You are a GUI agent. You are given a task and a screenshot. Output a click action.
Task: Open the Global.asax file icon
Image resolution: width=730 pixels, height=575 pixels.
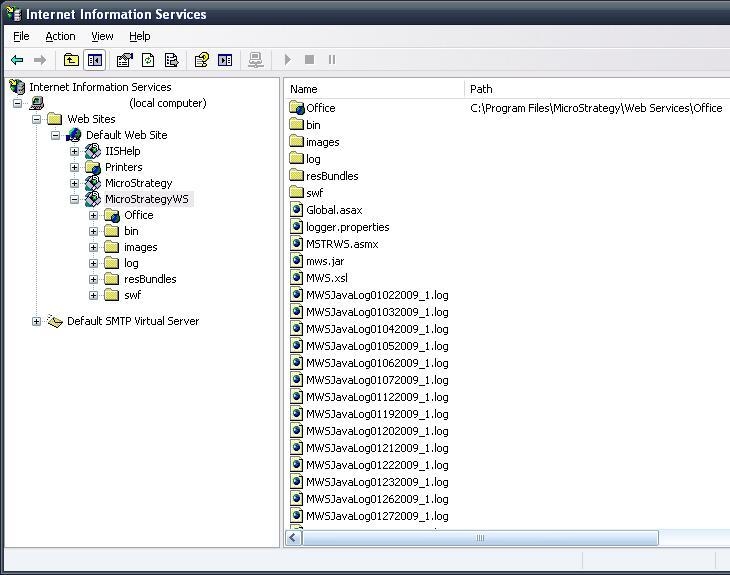click(297, 210)
